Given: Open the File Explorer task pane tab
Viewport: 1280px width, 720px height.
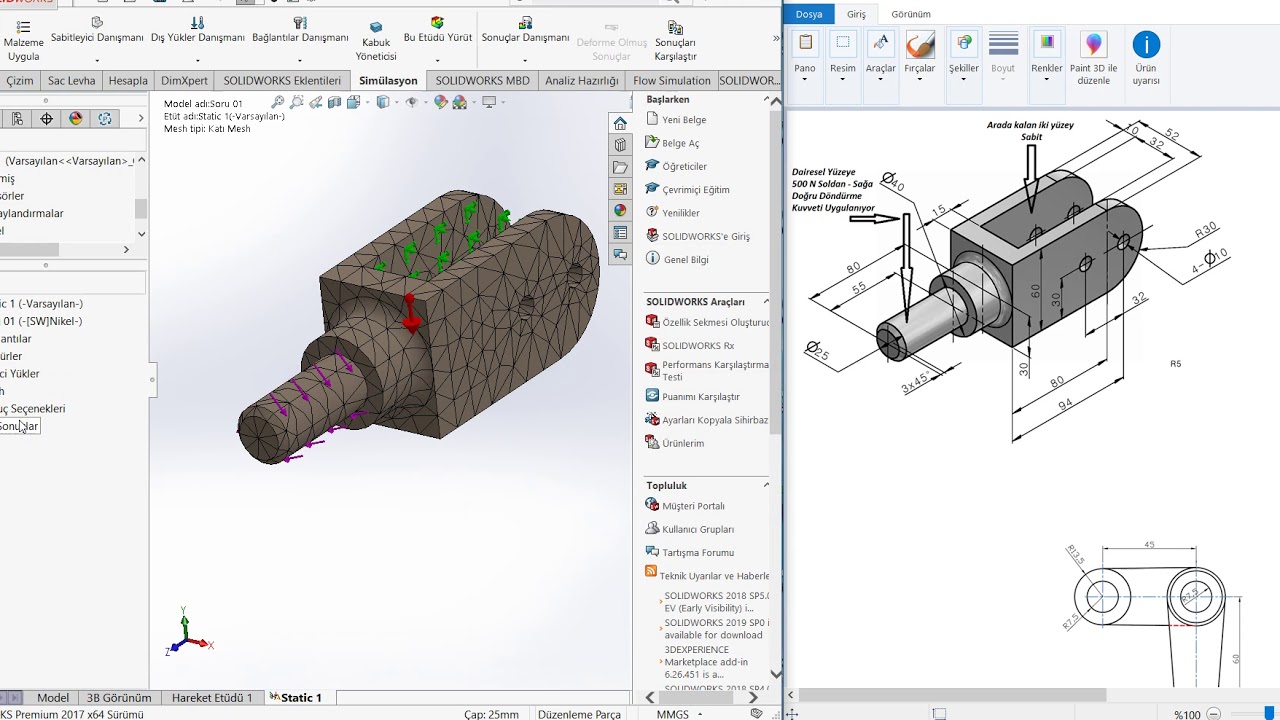Looking at the screenshot, I should point(620,167).
